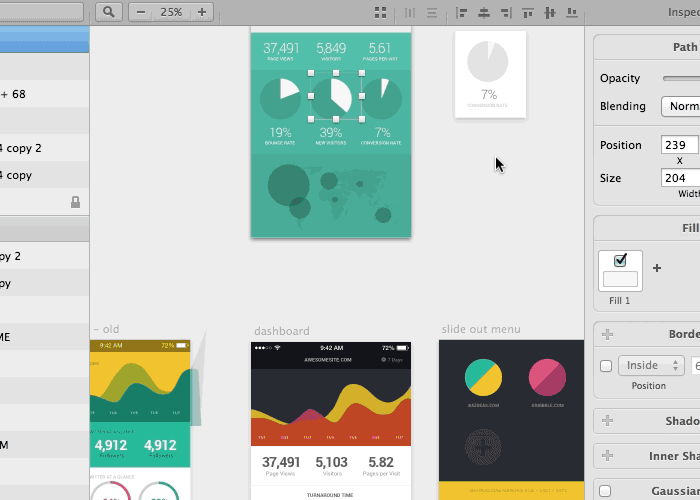Image resolution: width=700 pixels, height=500 pixels.
Task: Click the 7% conversion rate pie on teal artboard
Action: [382, 99]
